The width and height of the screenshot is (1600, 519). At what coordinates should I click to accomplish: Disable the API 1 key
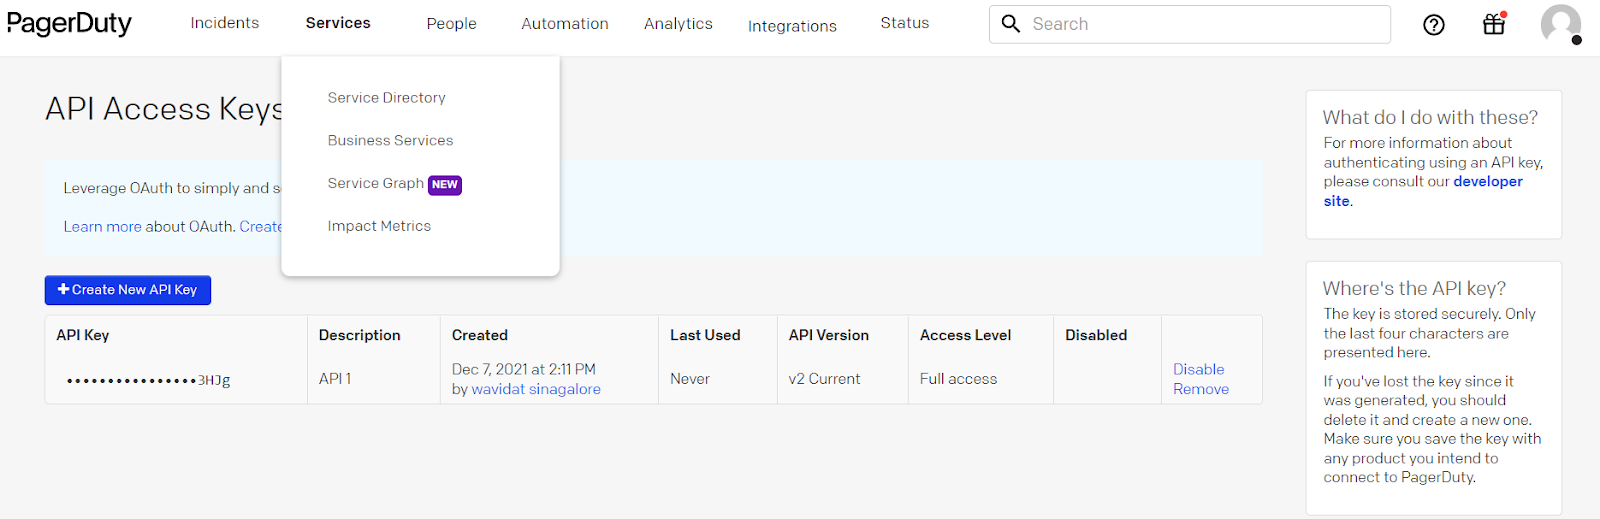[1198, 370]
